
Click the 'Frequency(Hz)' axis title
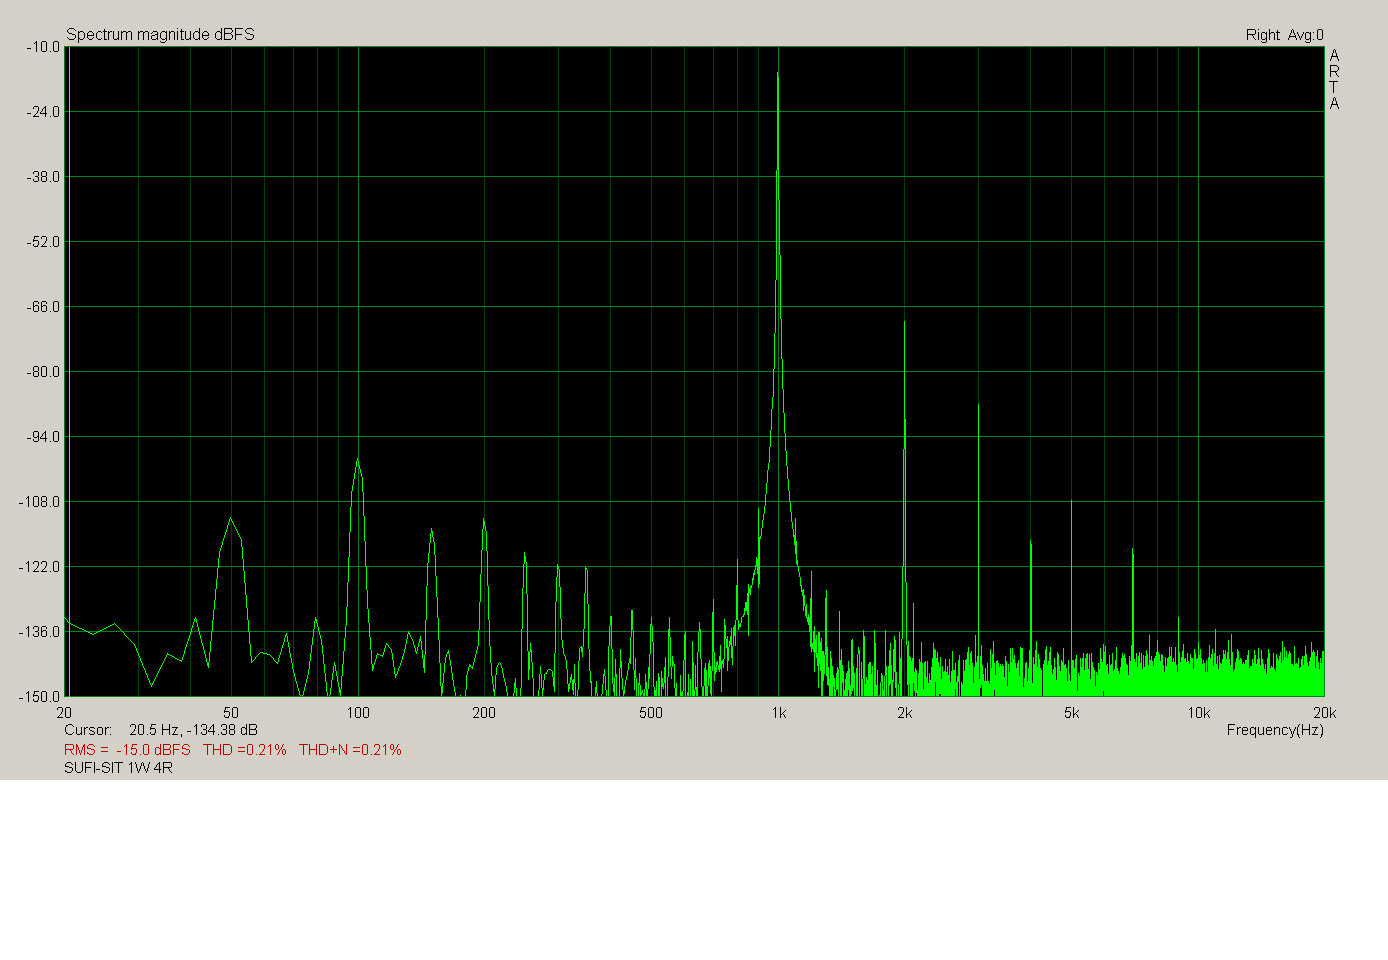1275,731
